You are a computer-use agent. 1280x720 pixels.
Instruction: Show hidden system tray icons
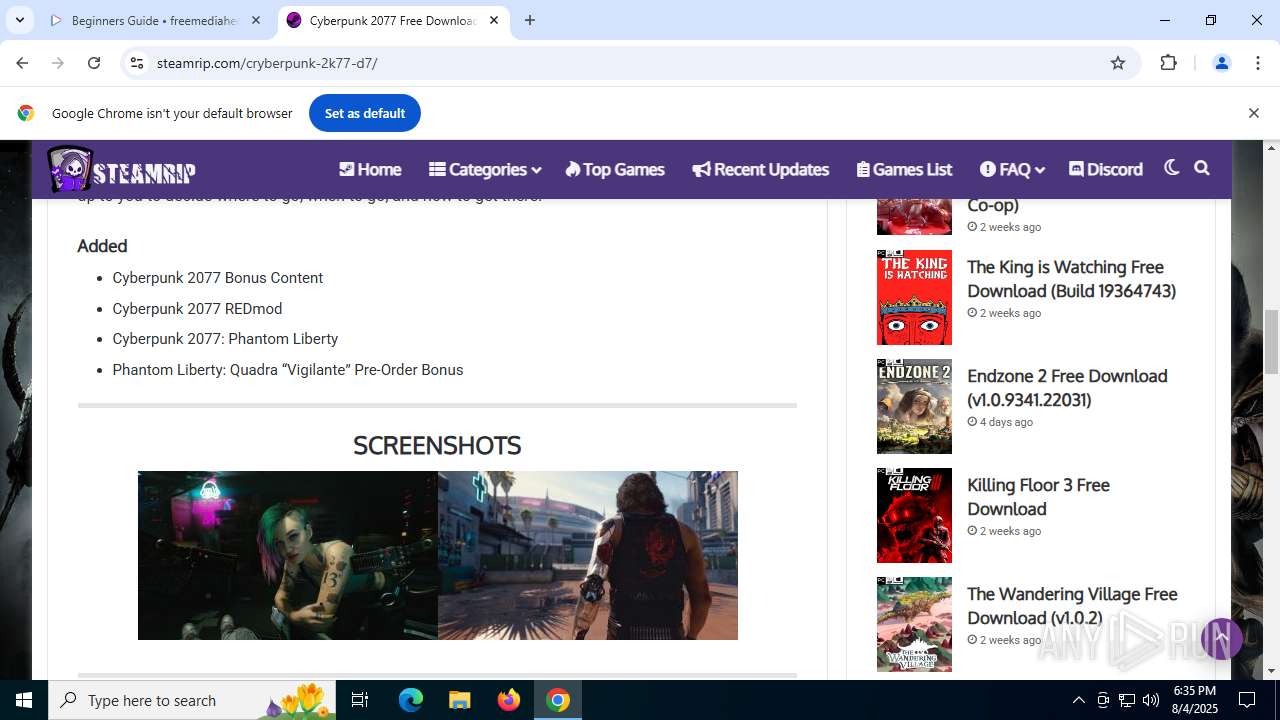(x=1078, y=700)
